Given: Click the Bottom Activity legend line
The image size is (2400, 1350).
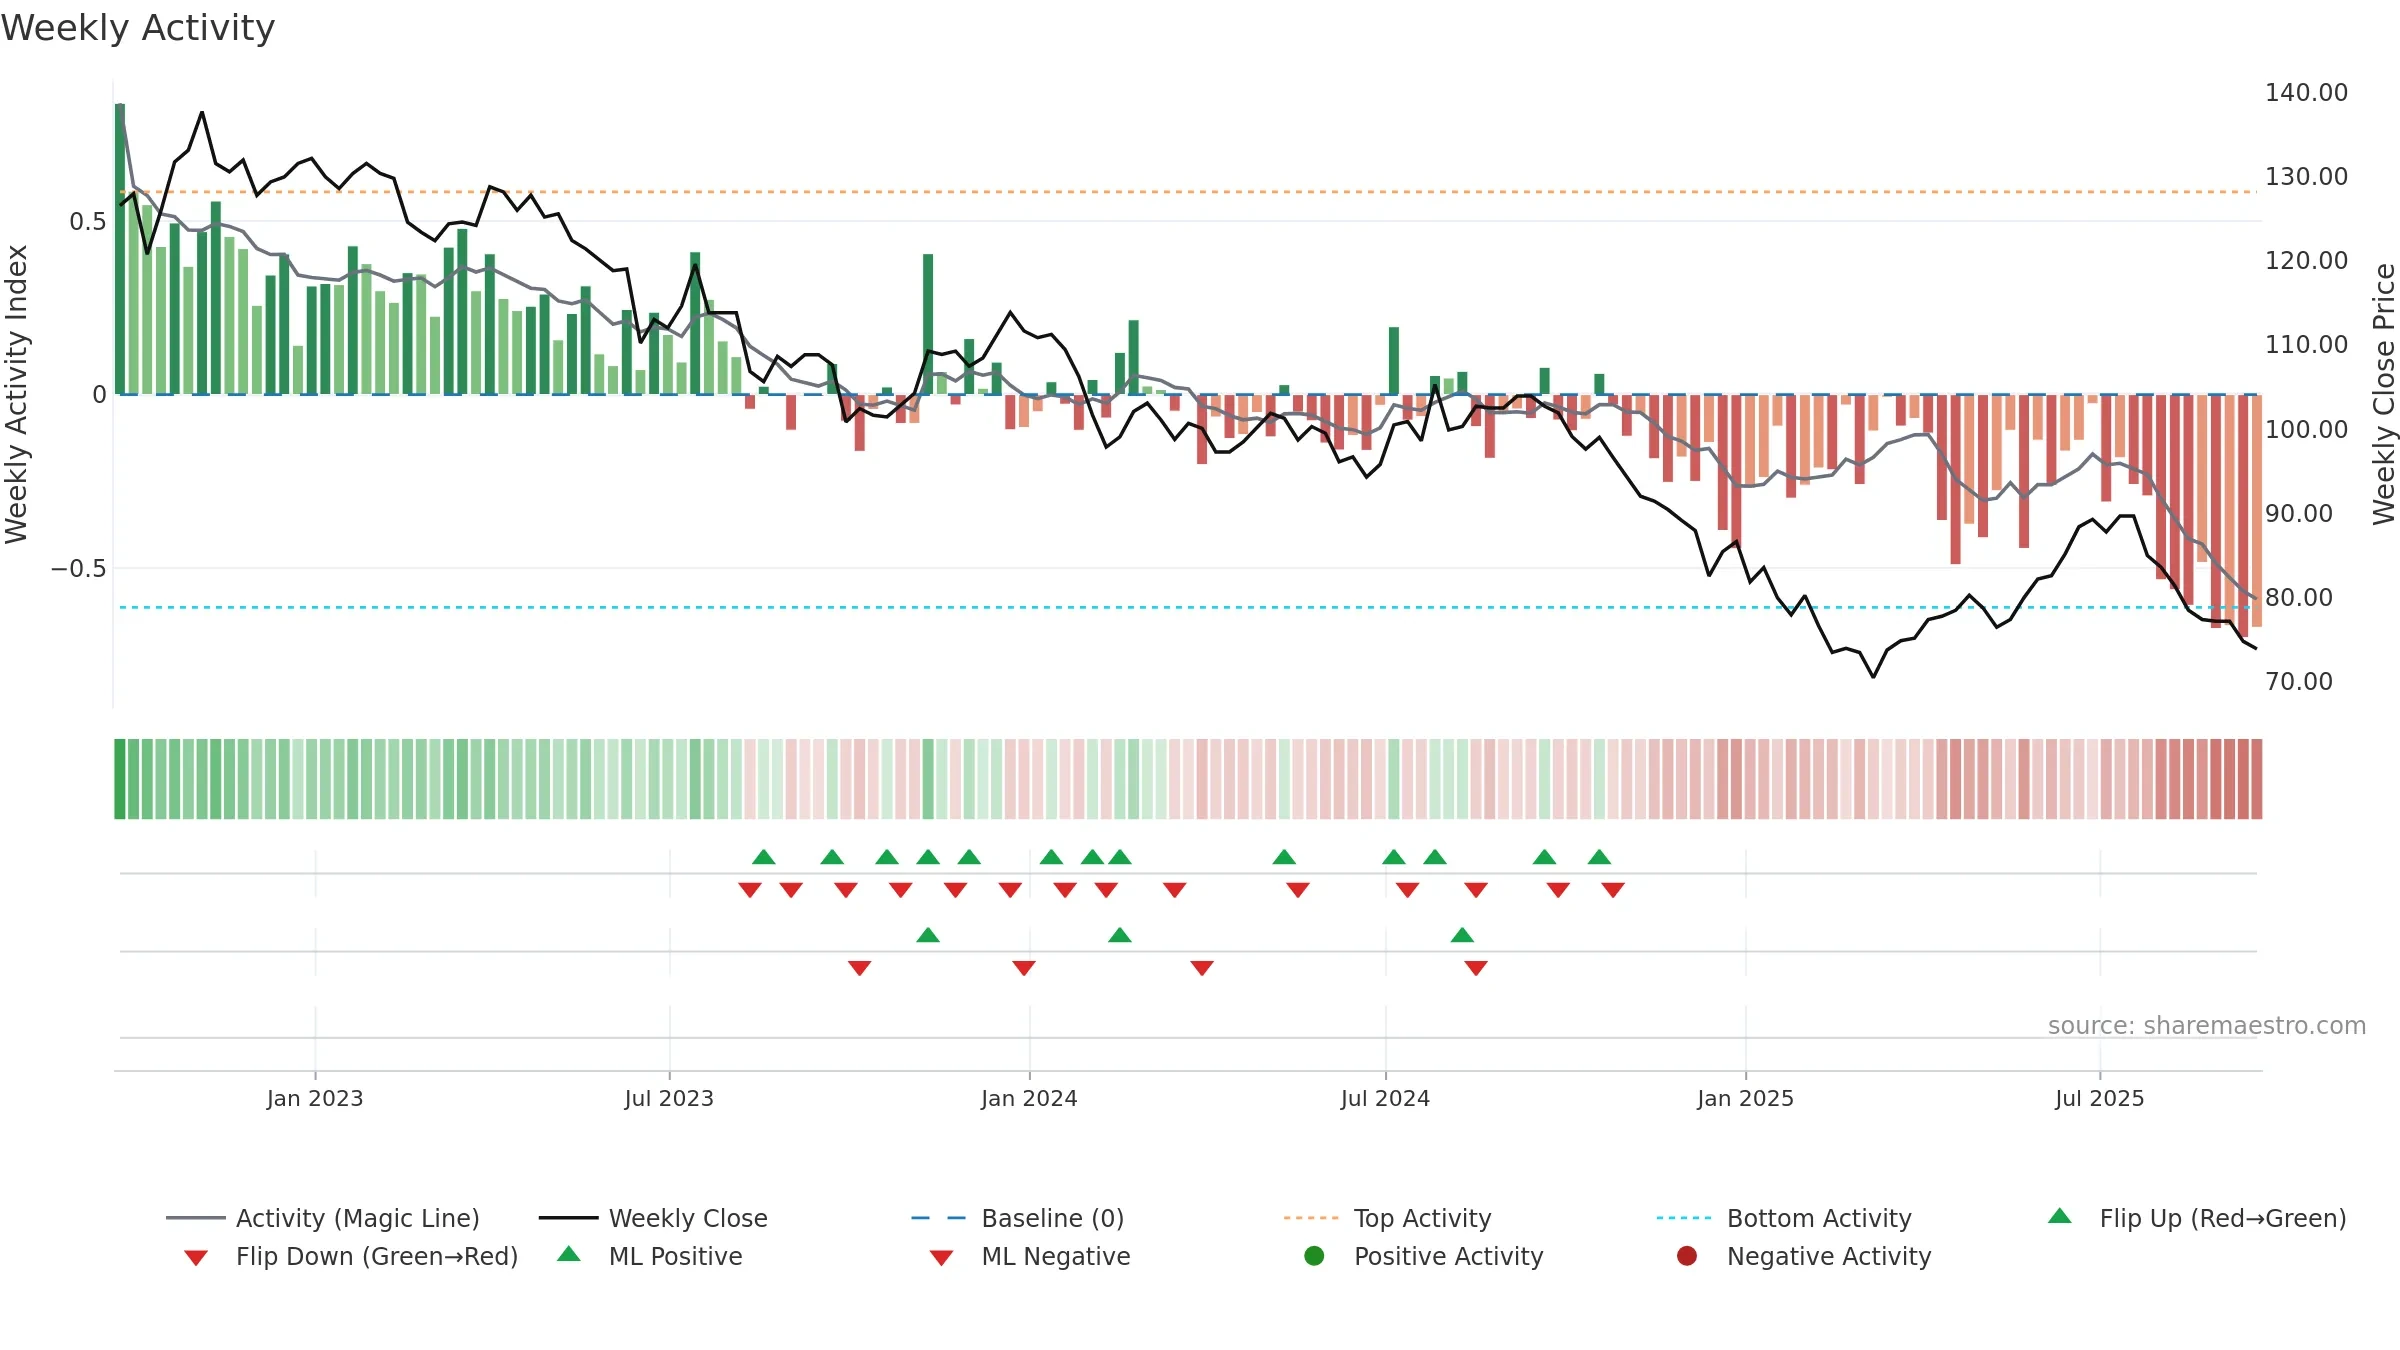Looking at the screenshot, I should (x=1684, y=1218).
